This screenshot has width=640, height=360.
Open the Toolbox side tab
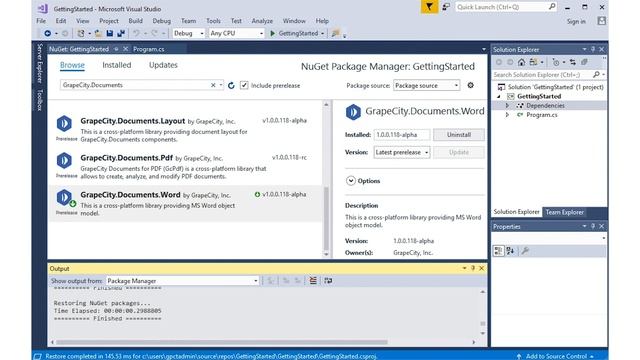tap(40, 100)
